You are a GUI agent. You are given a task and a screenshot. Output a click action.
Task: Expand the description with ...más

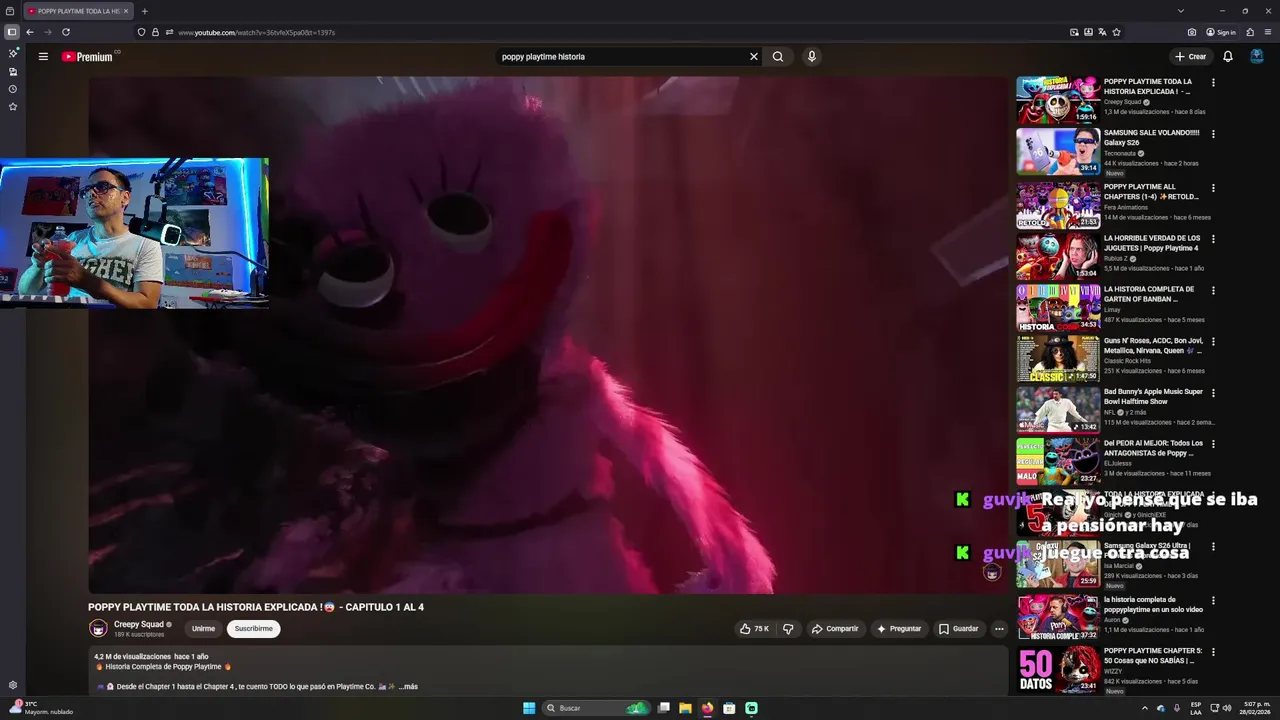click(408, 687)
